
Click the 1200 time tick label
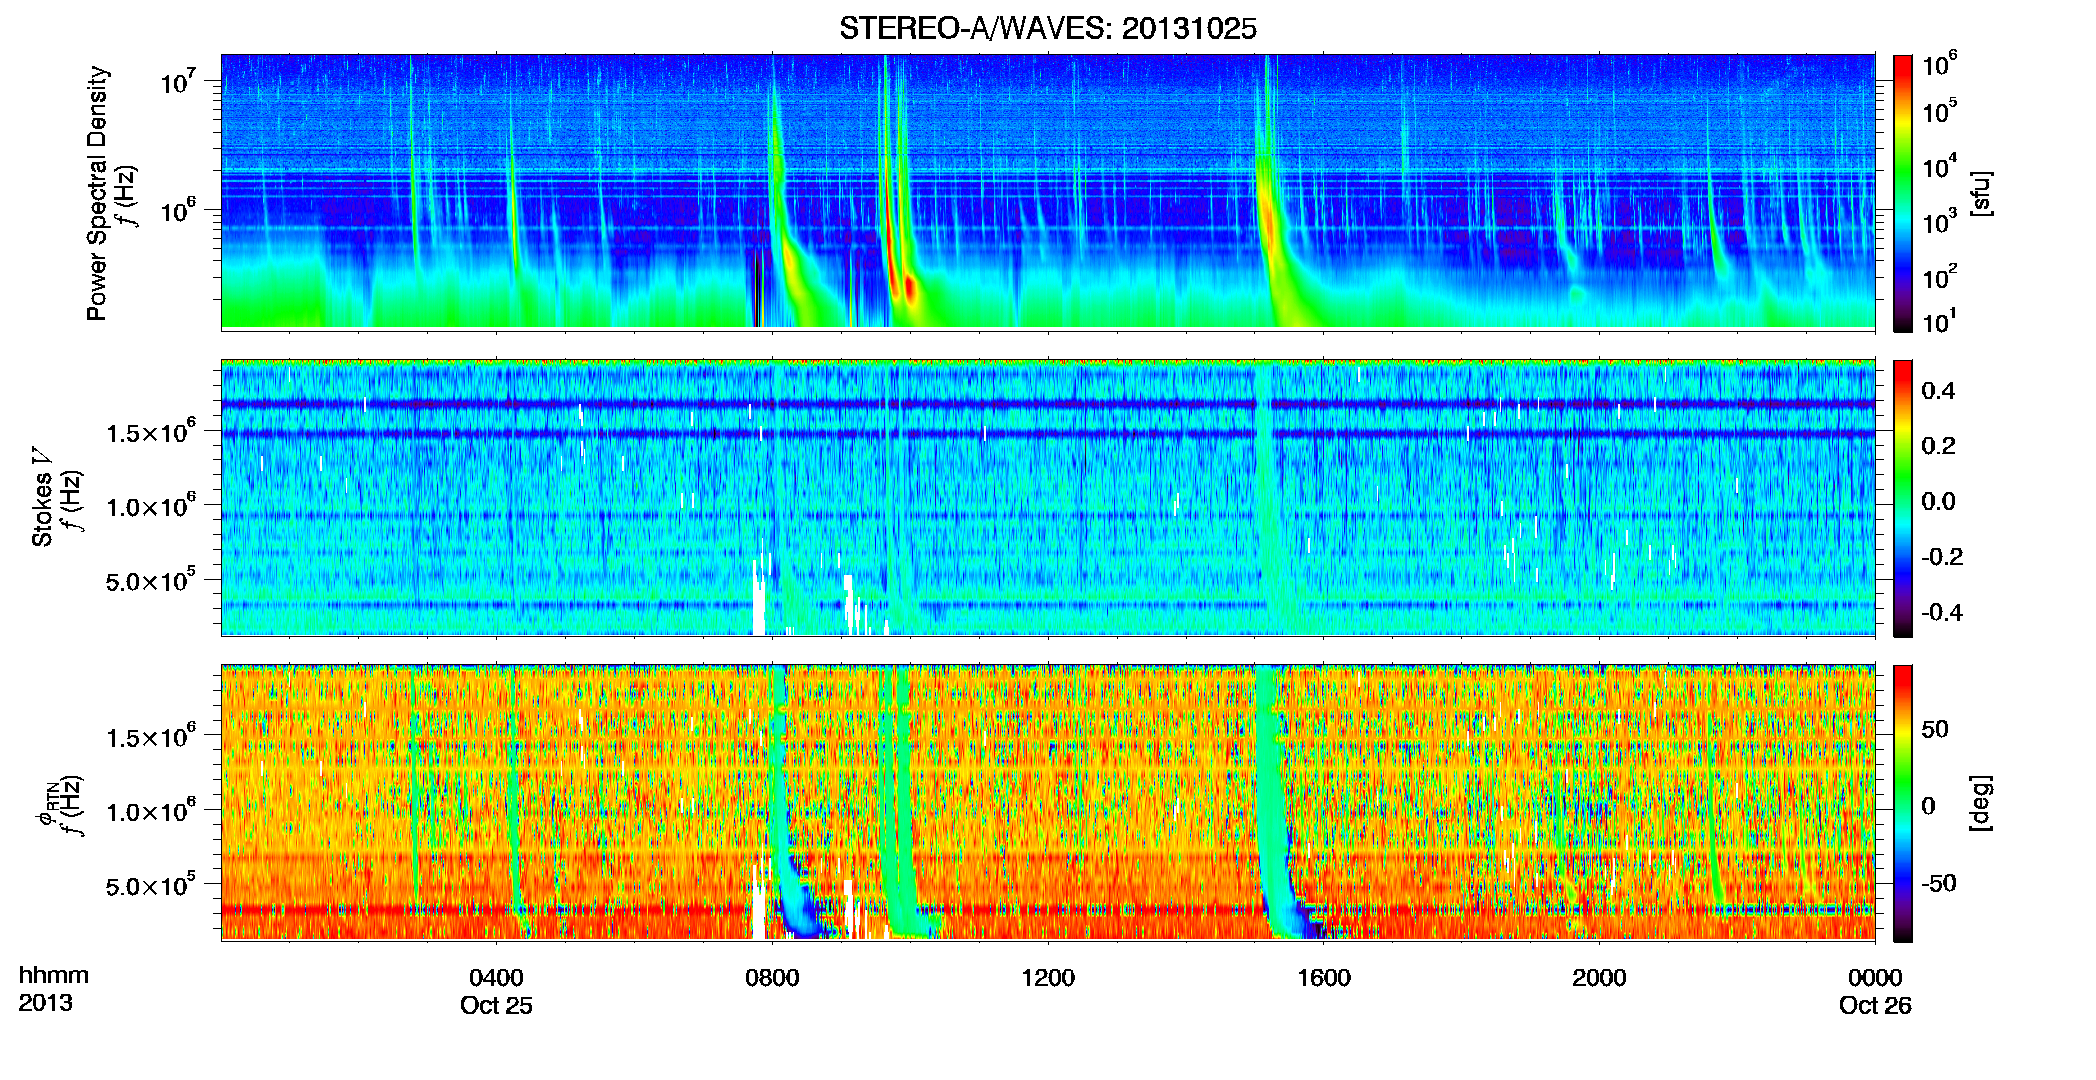[1048, 977]
